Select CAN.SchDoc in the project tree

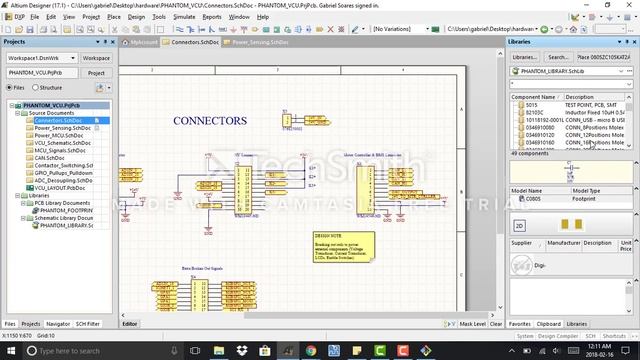click(49, 158)
